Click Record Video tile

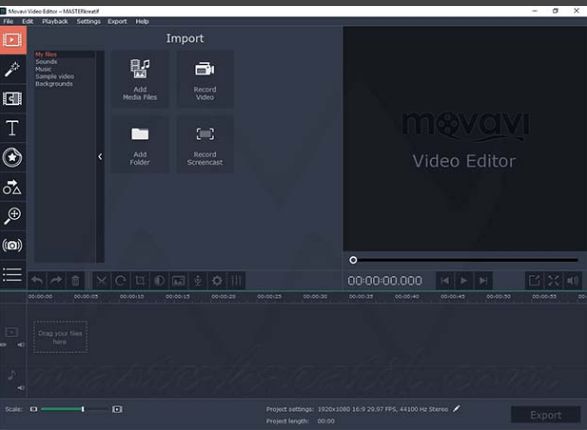click(x=205, y=79)
